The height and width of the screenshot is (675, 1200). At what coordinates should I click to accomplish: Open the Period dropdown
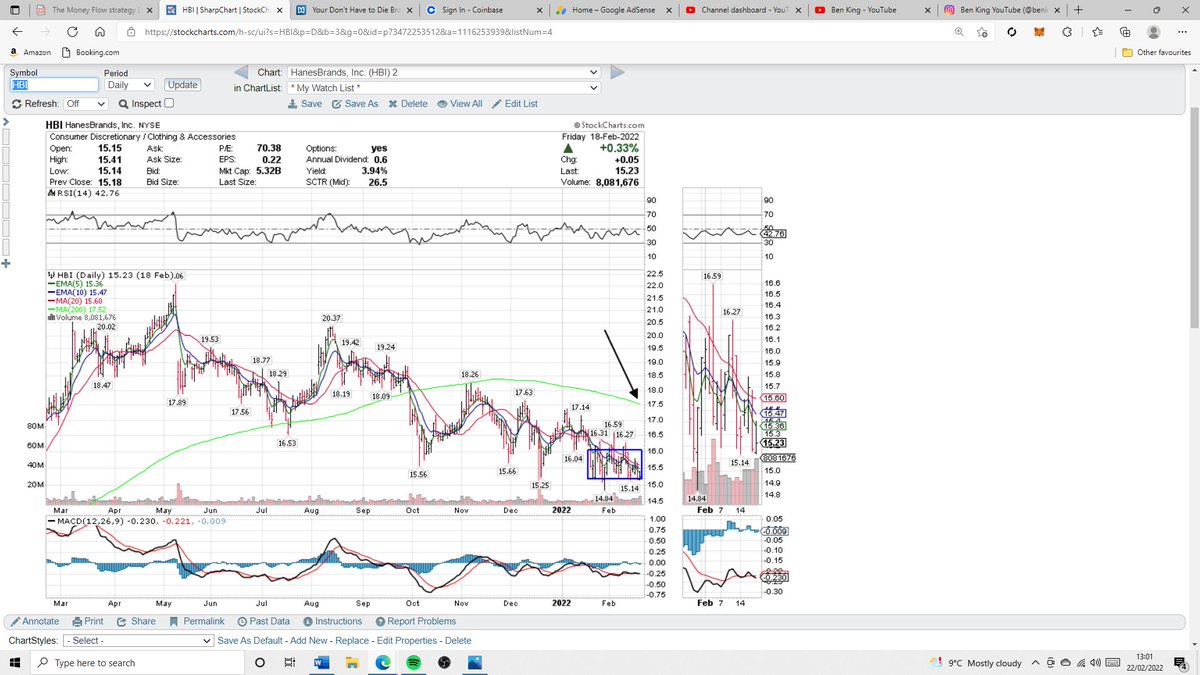click(x=128, y=85)
